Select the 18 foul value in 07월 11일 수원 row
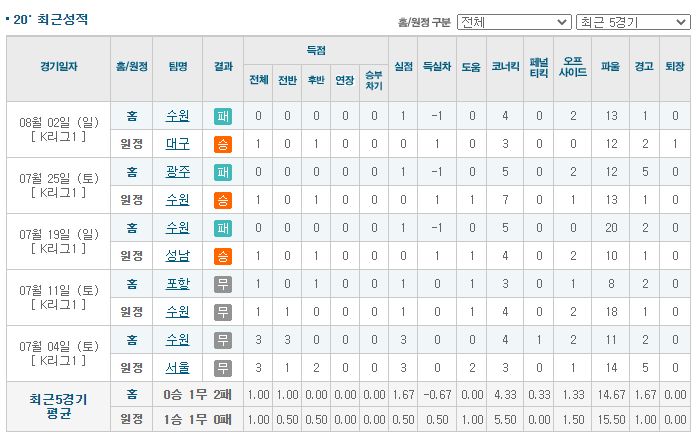The width and height of the screenshot is (696, 438). [x=611, y=312]
